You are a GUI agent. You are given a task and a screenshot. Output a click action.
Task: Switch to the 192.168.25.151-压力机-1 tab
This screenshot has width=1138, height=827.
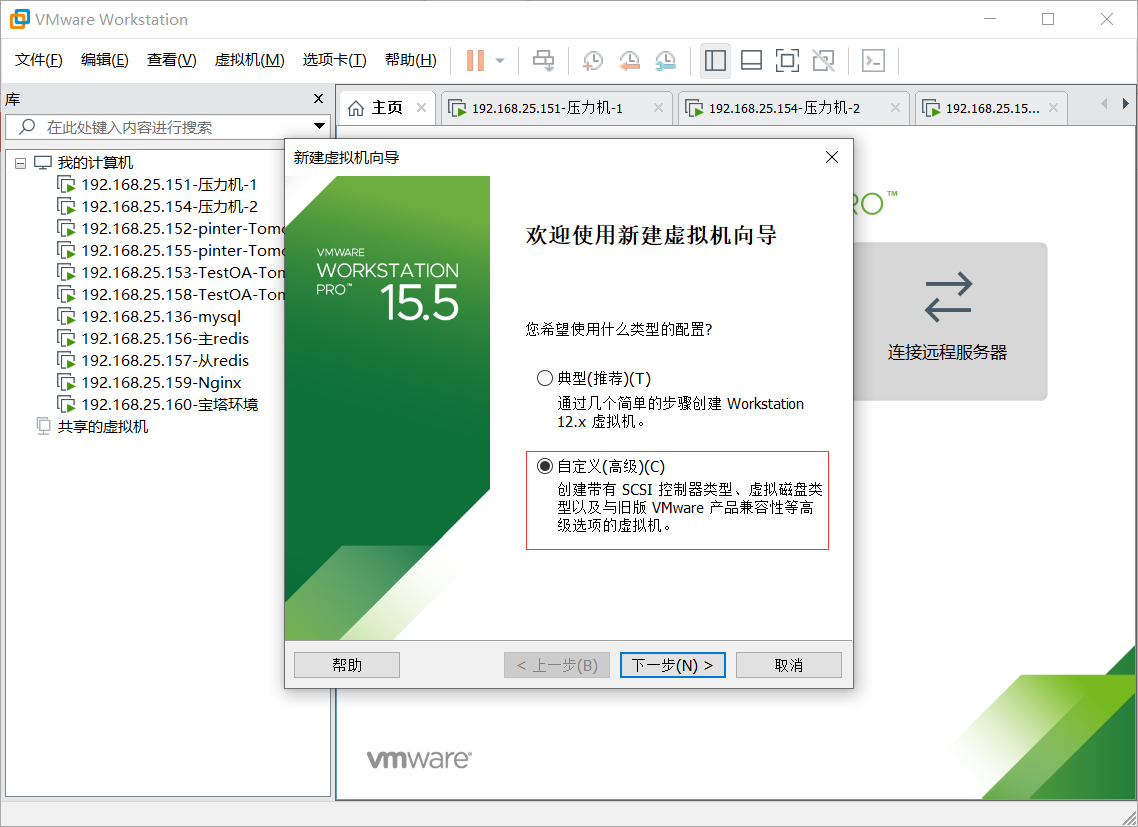tap(556, 108)
